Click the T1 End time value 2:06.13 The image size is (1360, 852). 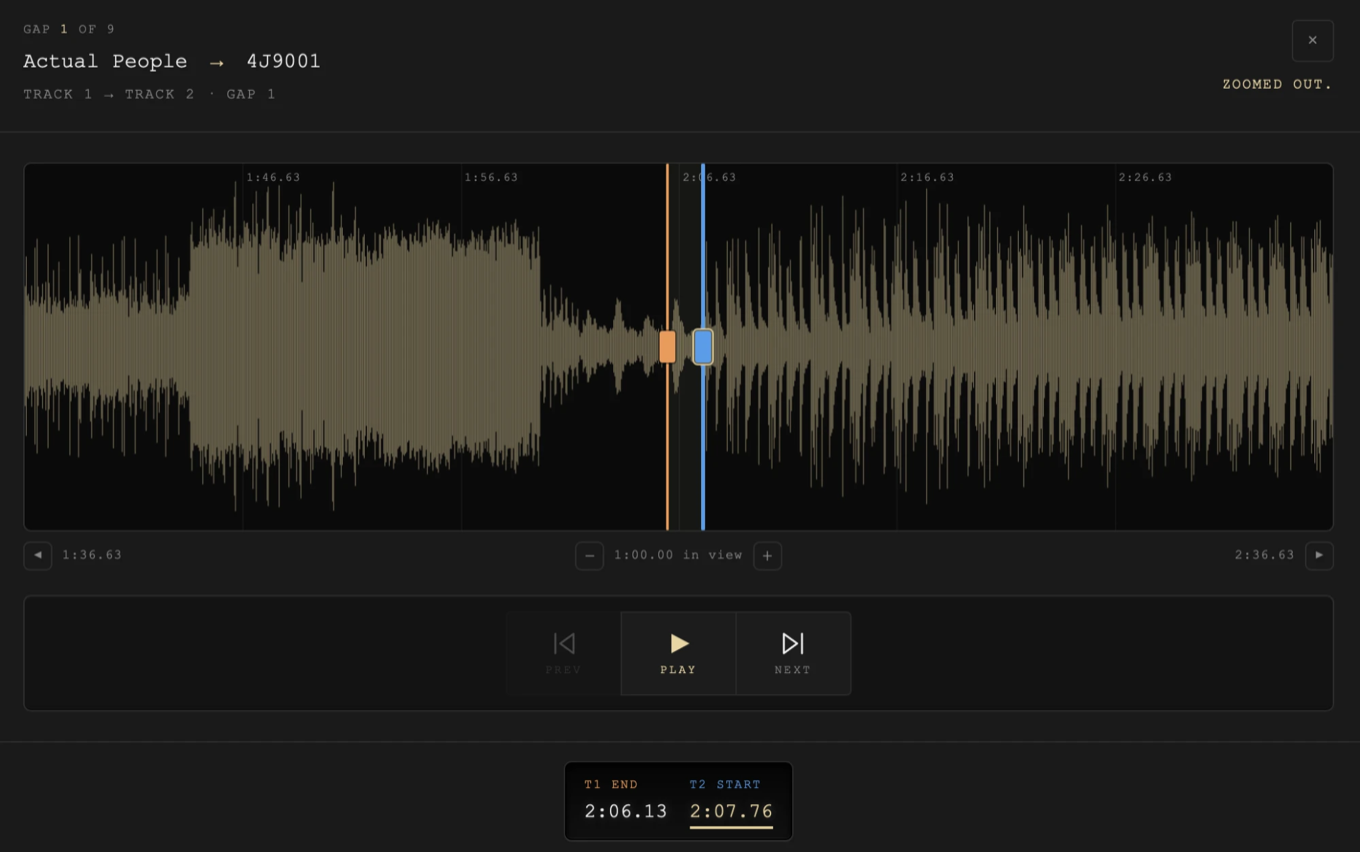pos(626,811)
